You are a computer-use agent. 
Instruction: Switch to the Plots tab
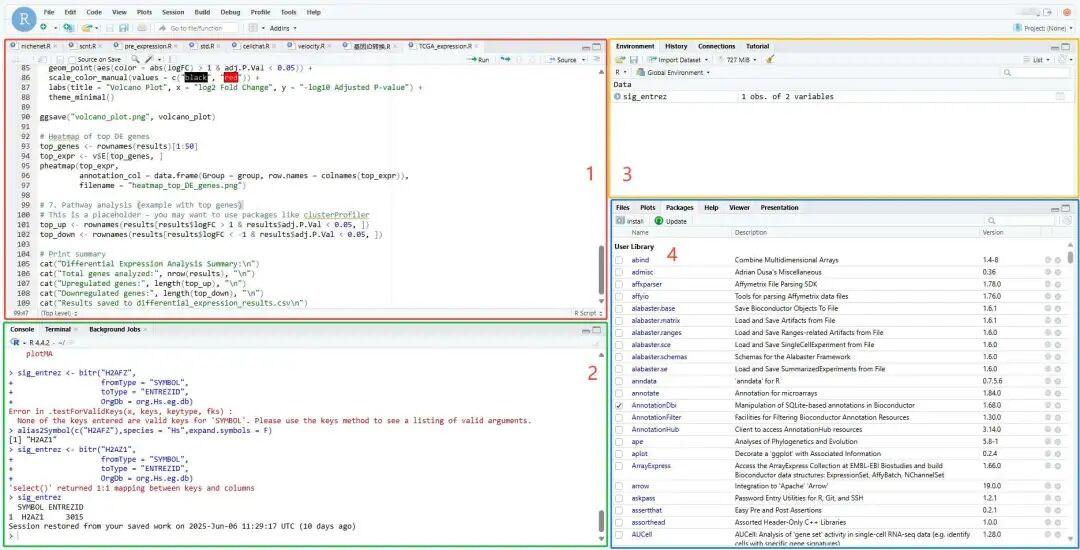click(x=647, y=207)
